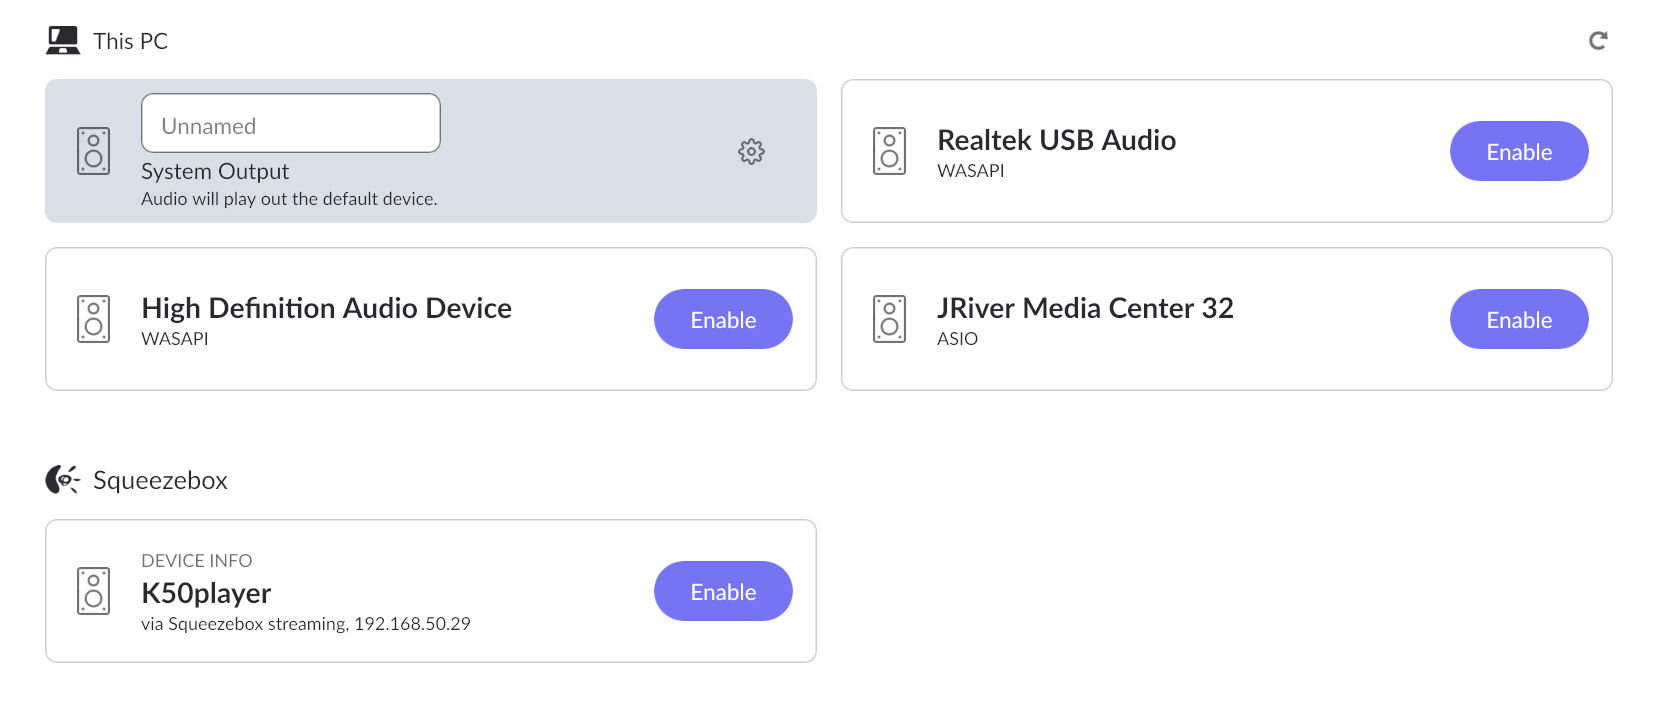Click the Squeezebox logo icon
Image resolution: width=1678 pixels, height=715 pixels.
(x=62, y=480)
